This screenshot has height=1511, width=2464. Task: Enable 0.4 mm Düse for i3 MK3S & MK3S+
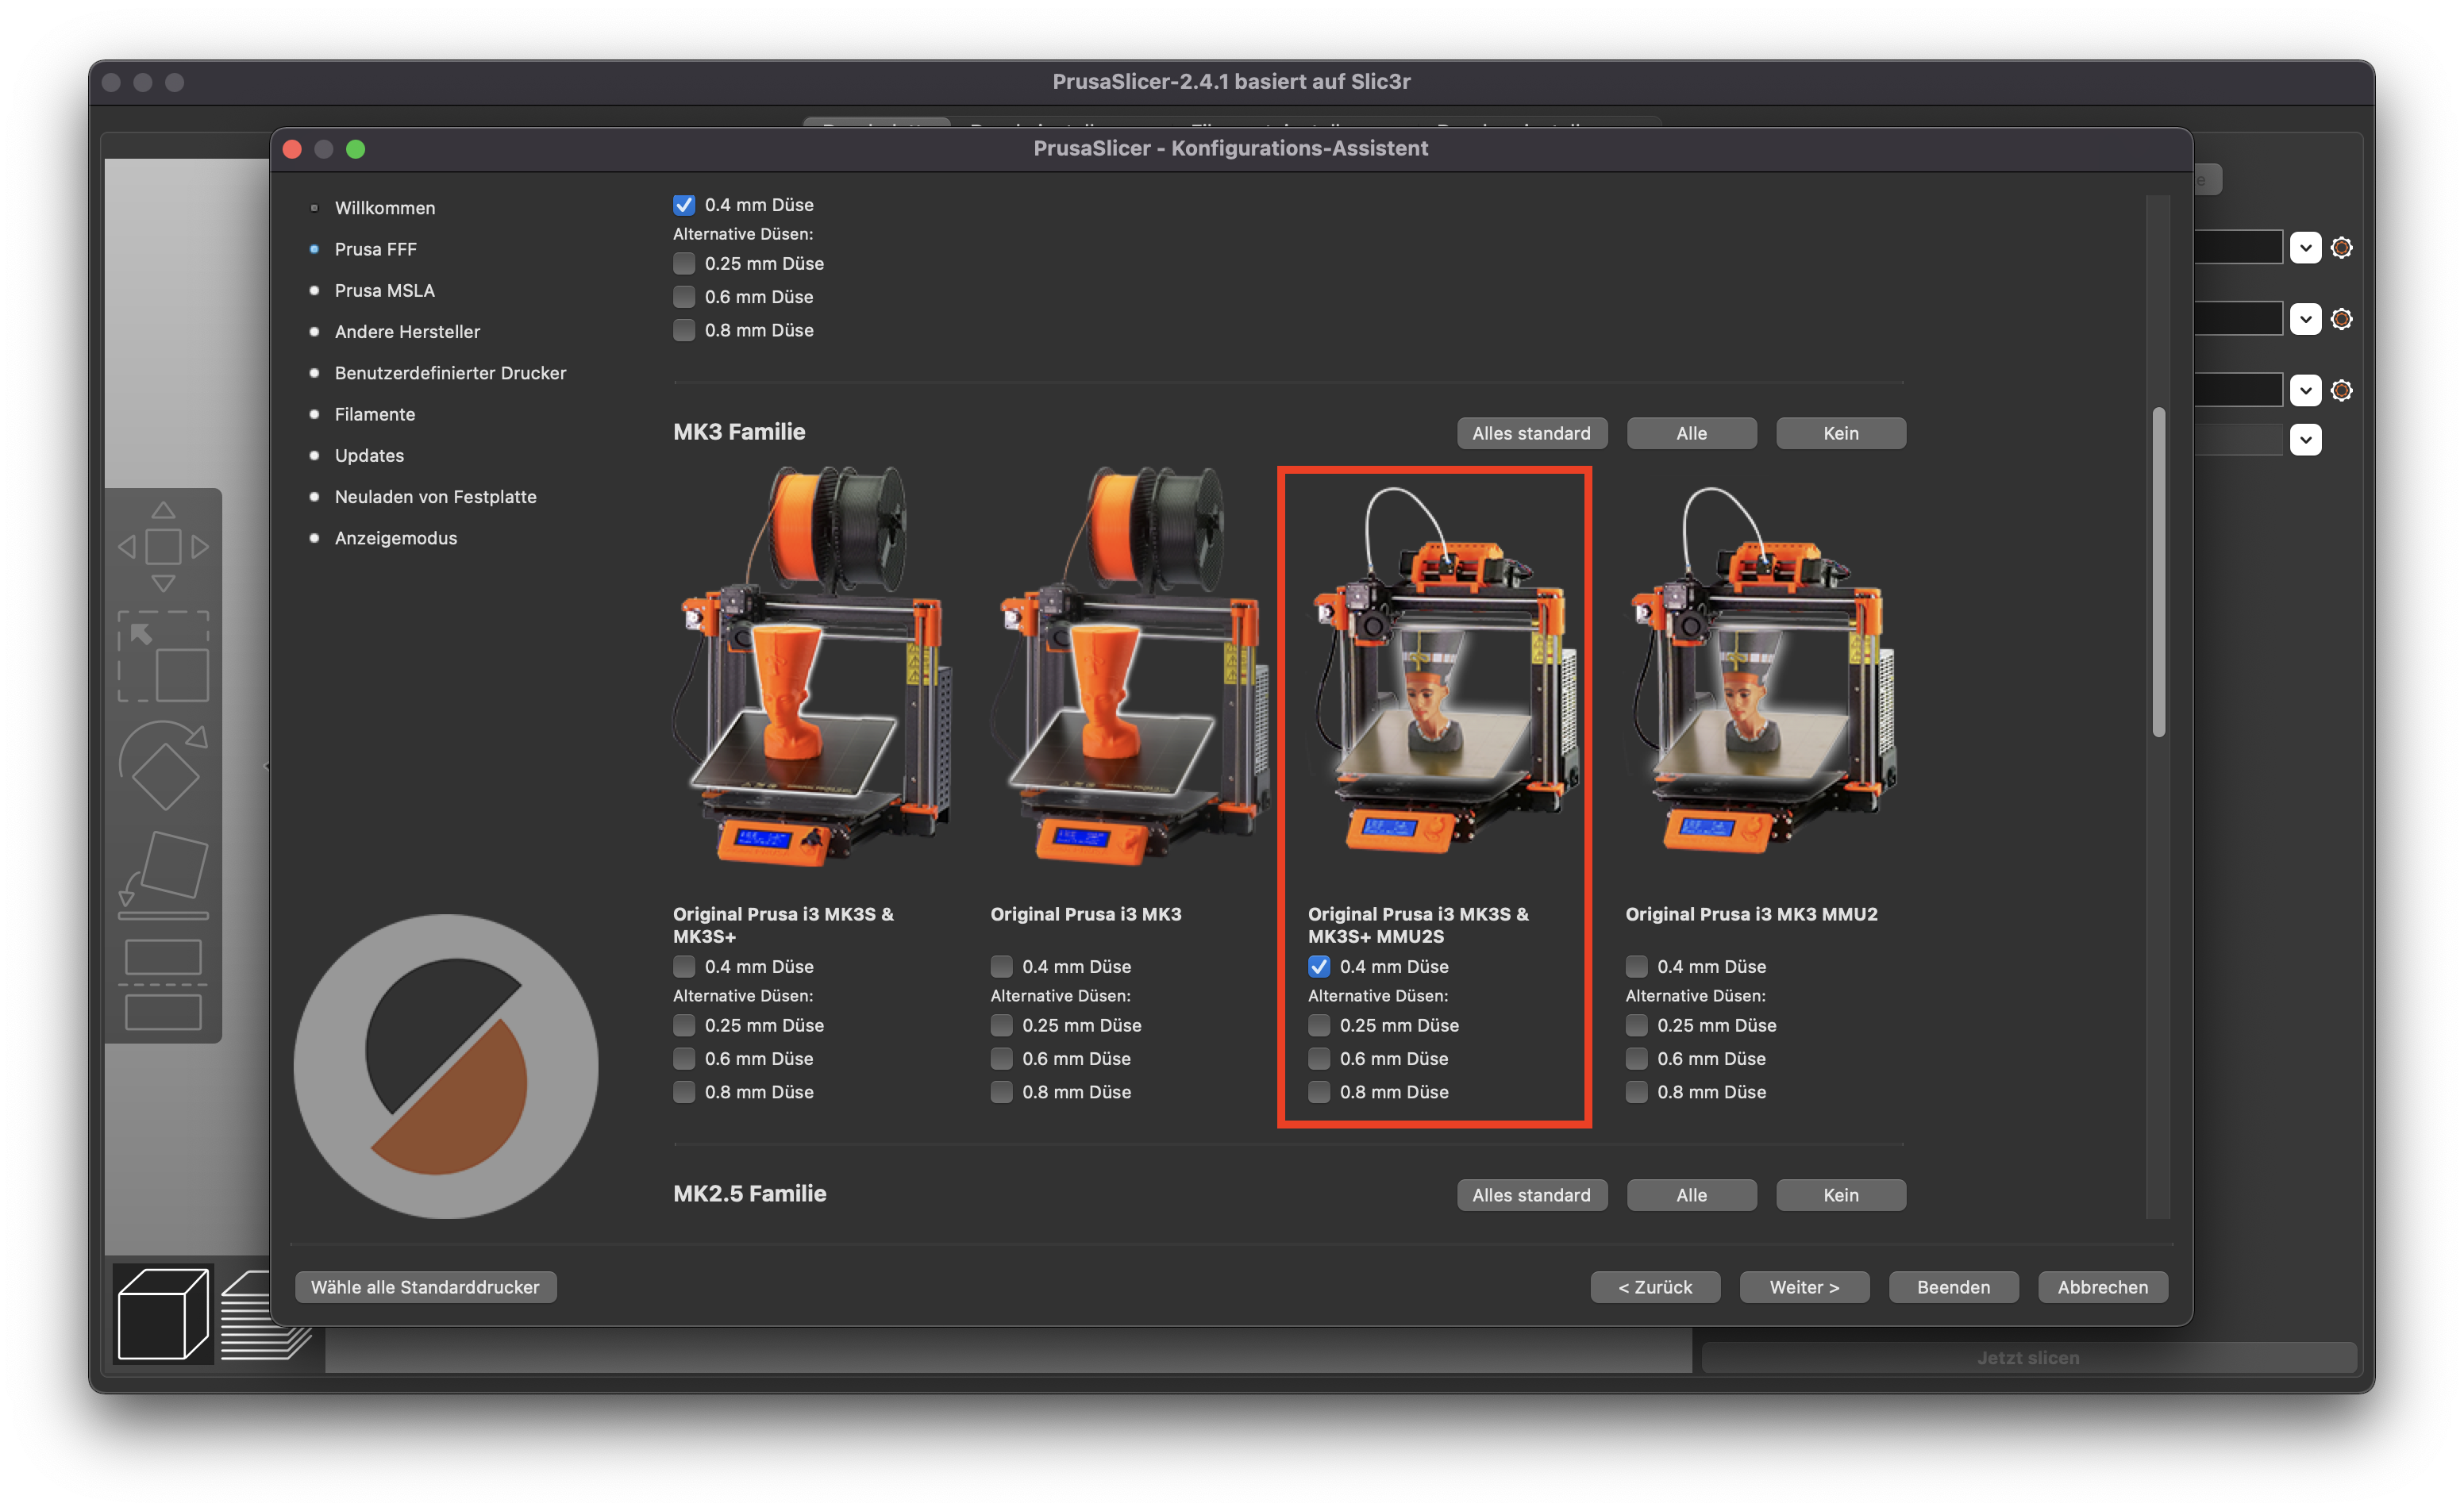[x=684, y=967]
